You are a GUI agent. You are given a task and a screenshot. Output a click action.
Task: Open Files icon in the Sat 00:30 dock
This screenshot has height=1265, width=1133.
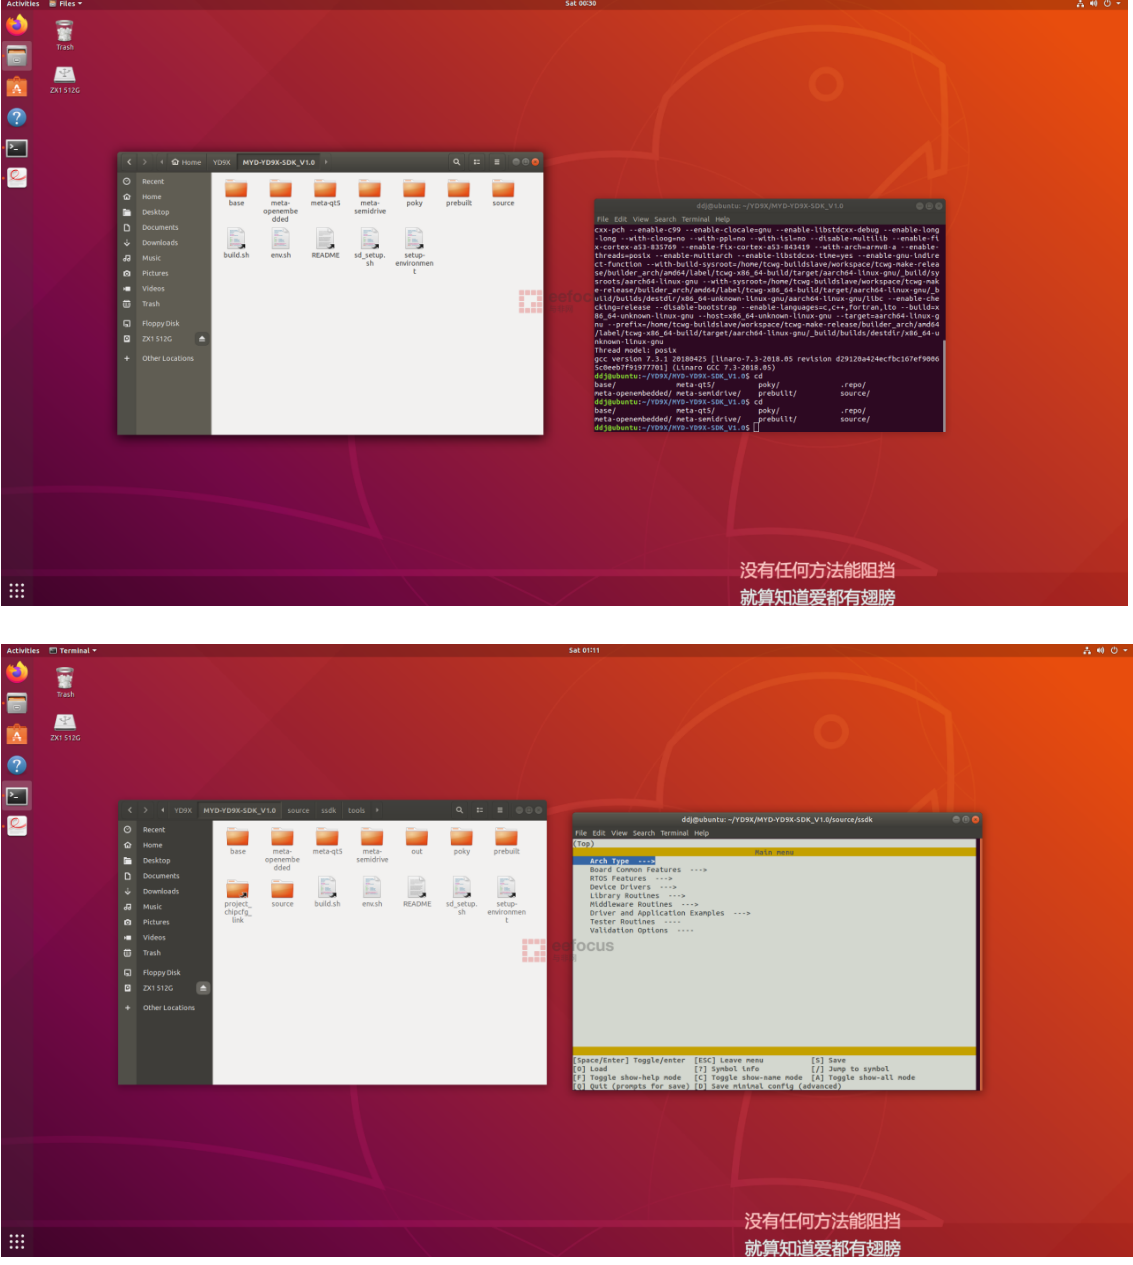point(17,56)
